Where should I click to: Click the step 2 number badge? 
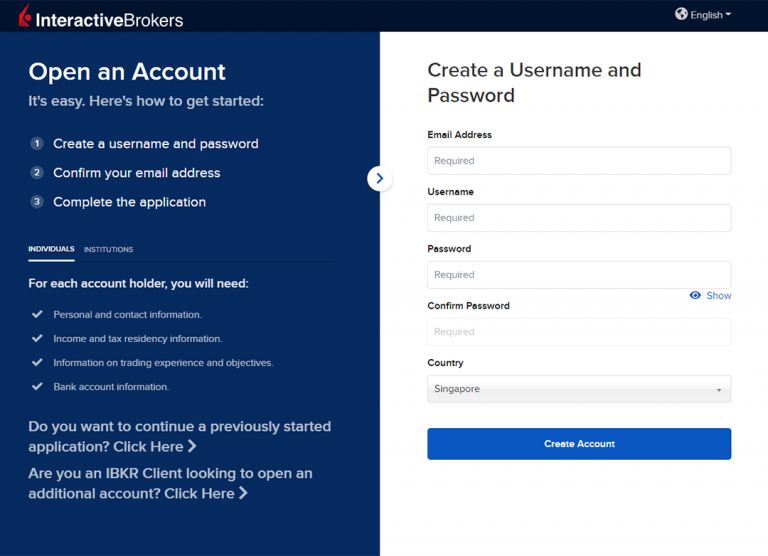point(37,173)
